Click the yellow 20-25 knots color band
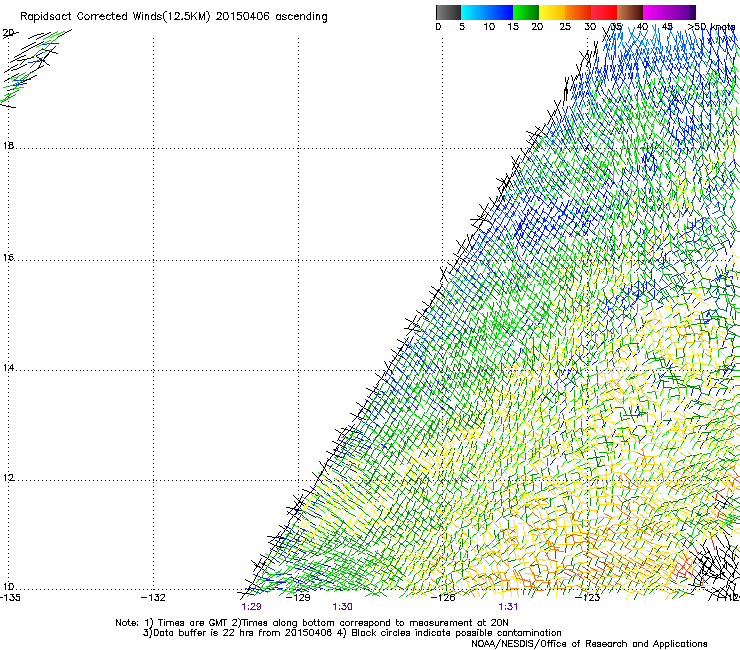The width and height of the screenshot is (740, 650). pyautogui.click(x=552, y=12)
